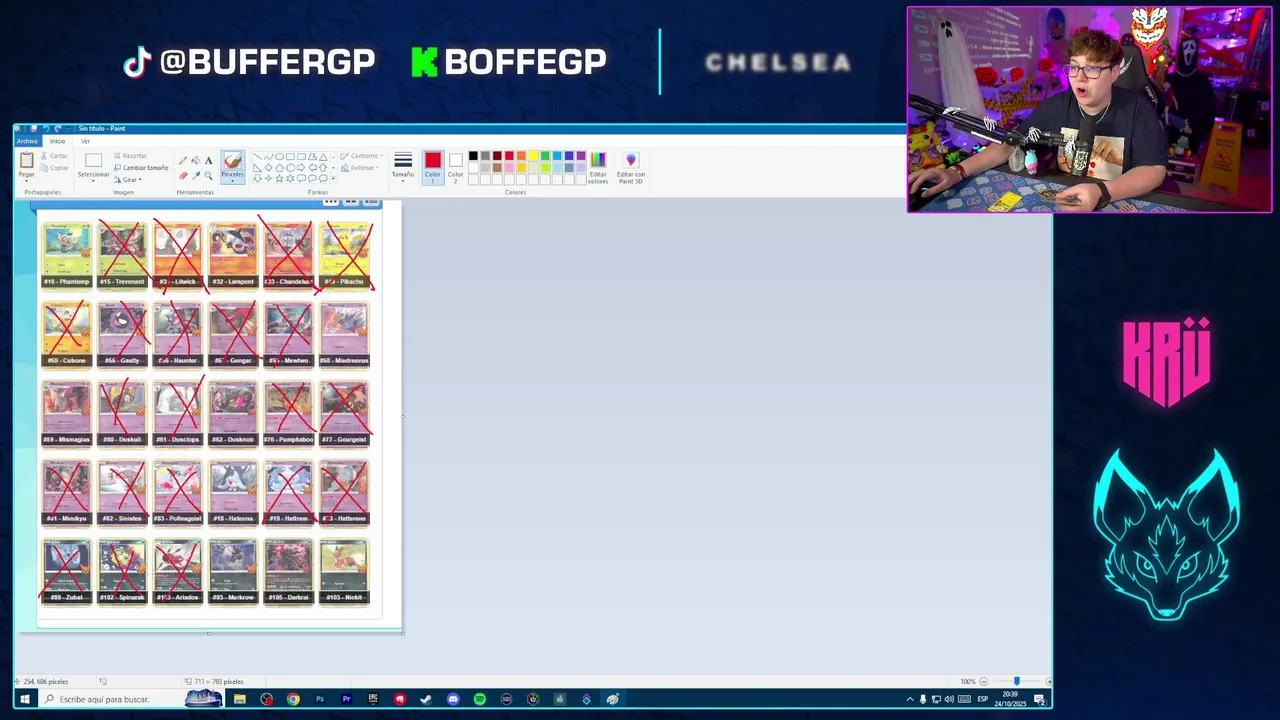Click the #93 - Murkrow card
Viewport: 1280px width, 720px height.
(x=233, y=571)
